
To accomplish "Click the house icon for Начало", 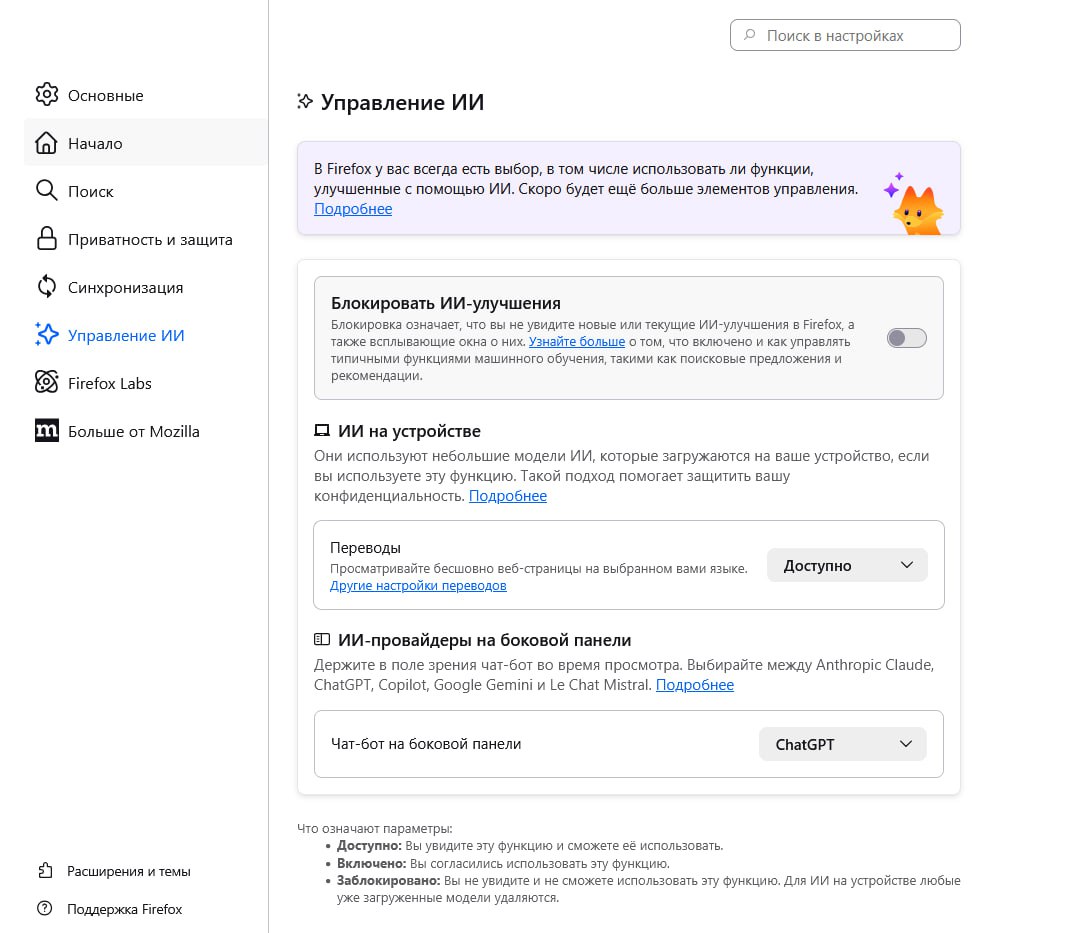I will (46, 143).
